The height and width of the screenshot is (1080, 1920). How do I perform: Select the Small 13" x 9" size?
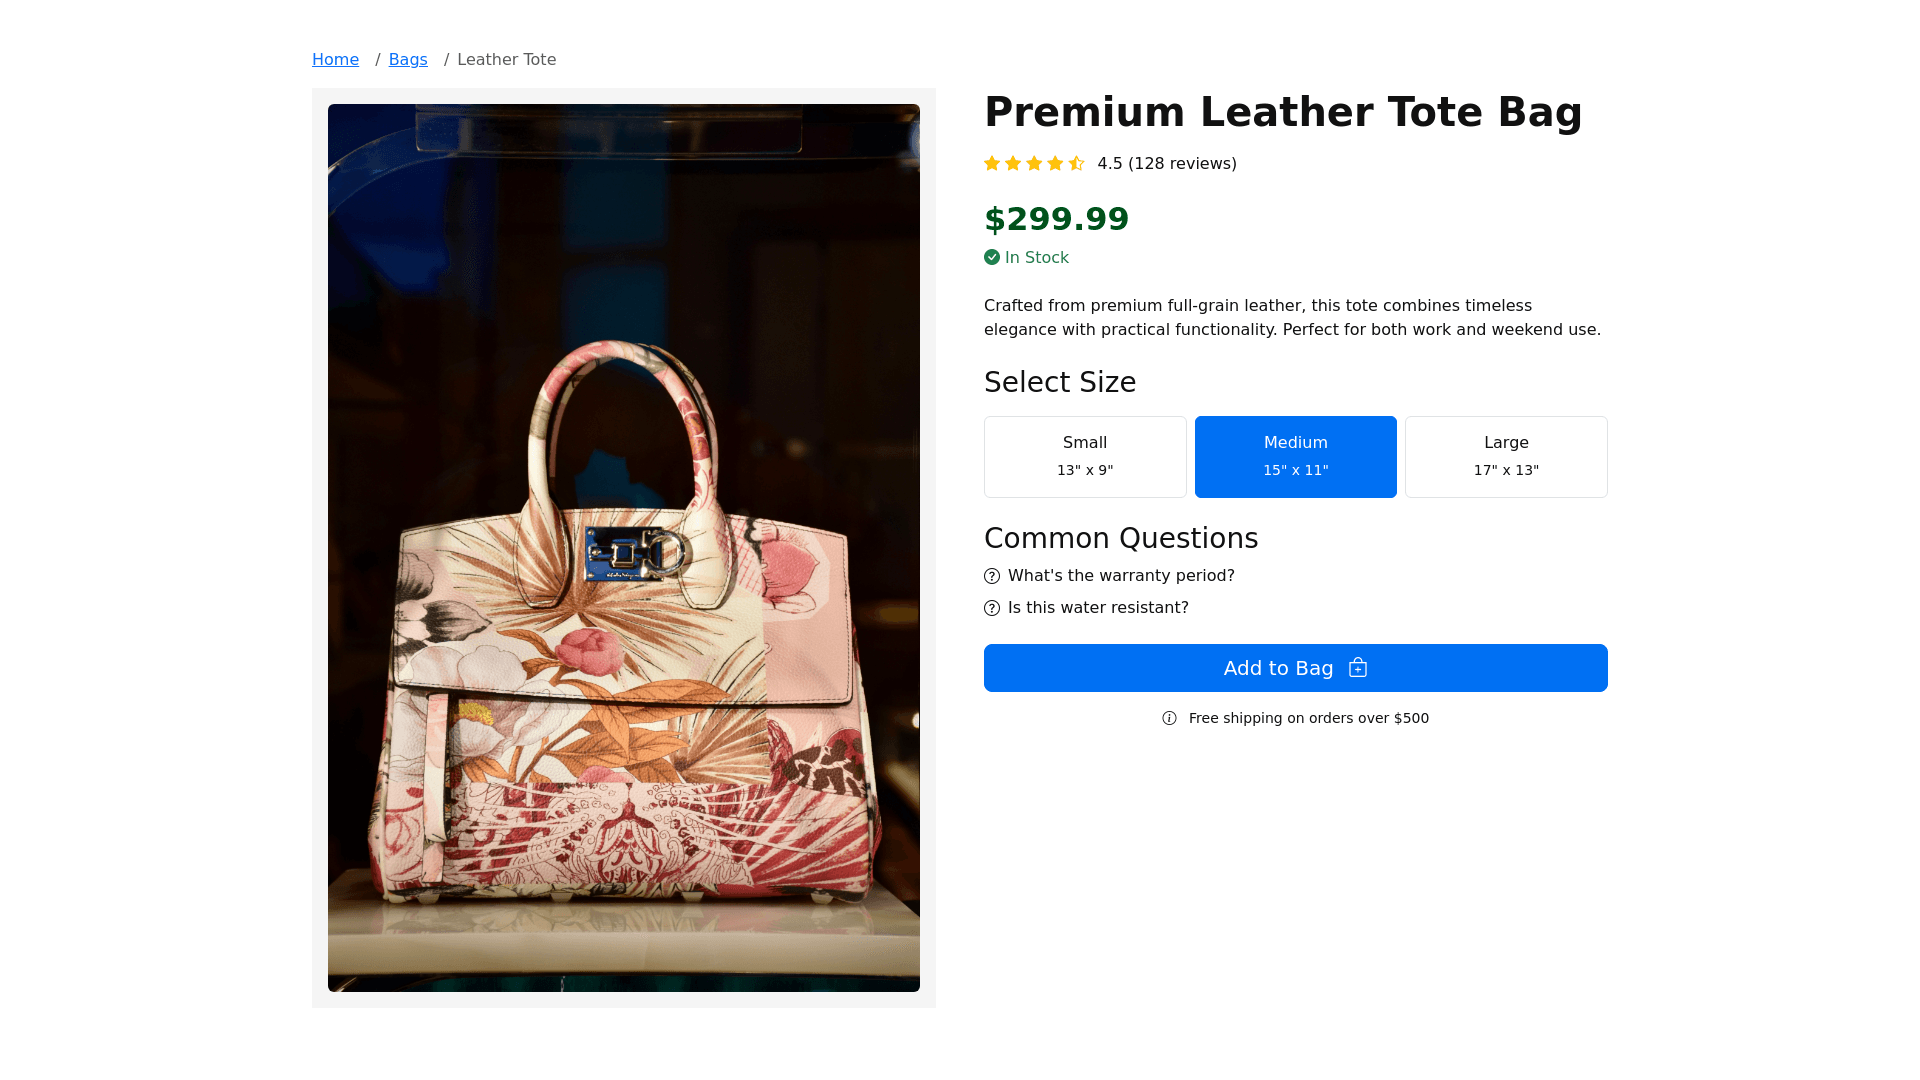[1085, 457]
